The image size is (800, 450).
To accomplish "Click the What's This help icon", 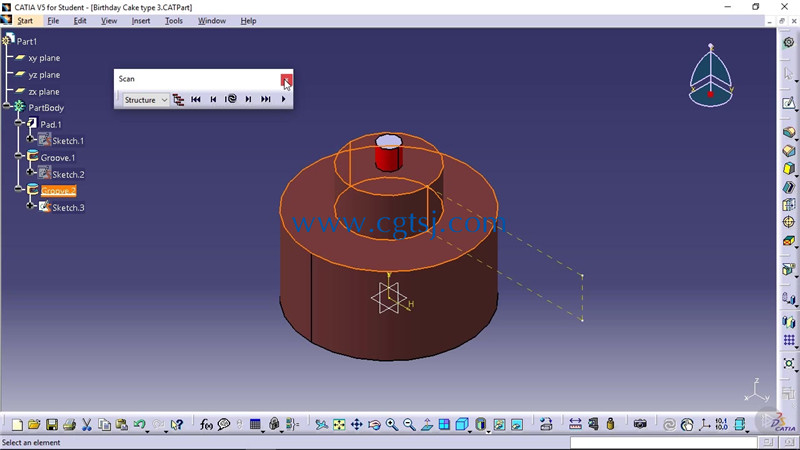I will pyautogui.click(x=177, y=424).
